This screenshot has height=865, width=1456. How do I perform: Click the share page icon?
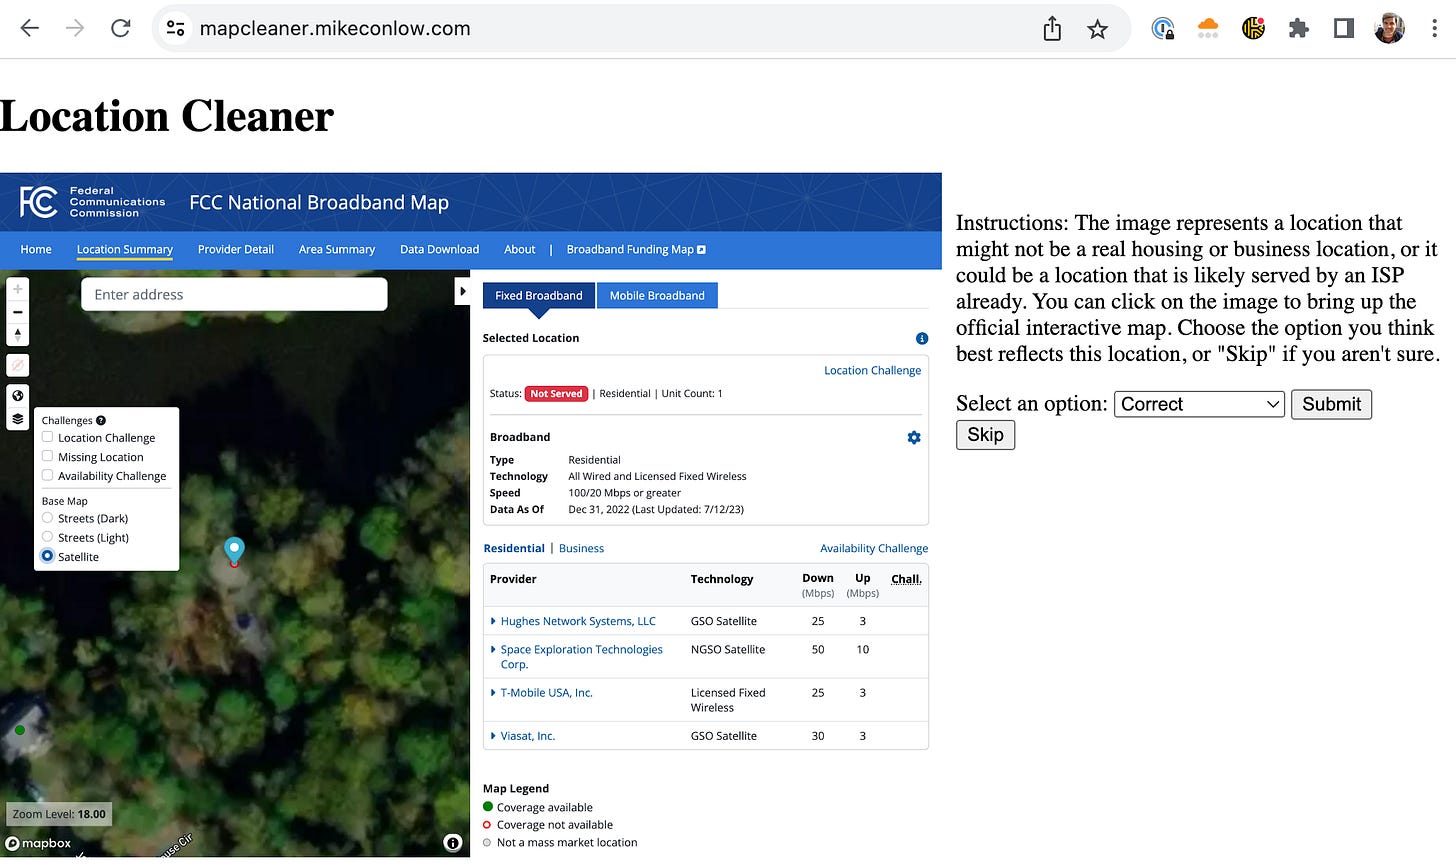click(x=1052, y=29)
